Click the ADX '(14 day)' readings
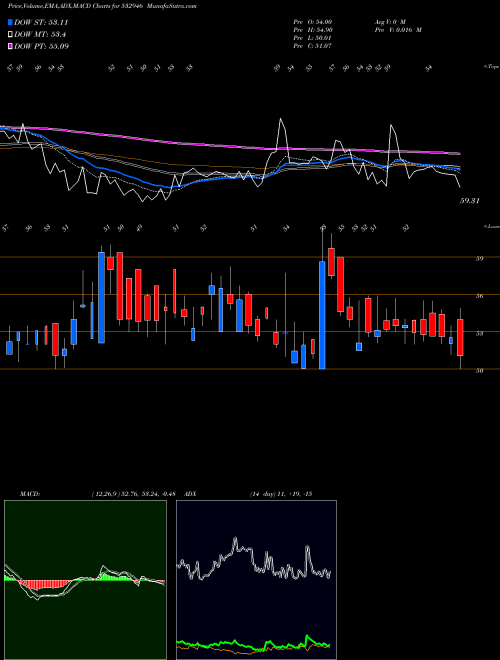Image resolution: width=500 pixels, height=660 pixels. pyautogui.click(x=281, y=494)
